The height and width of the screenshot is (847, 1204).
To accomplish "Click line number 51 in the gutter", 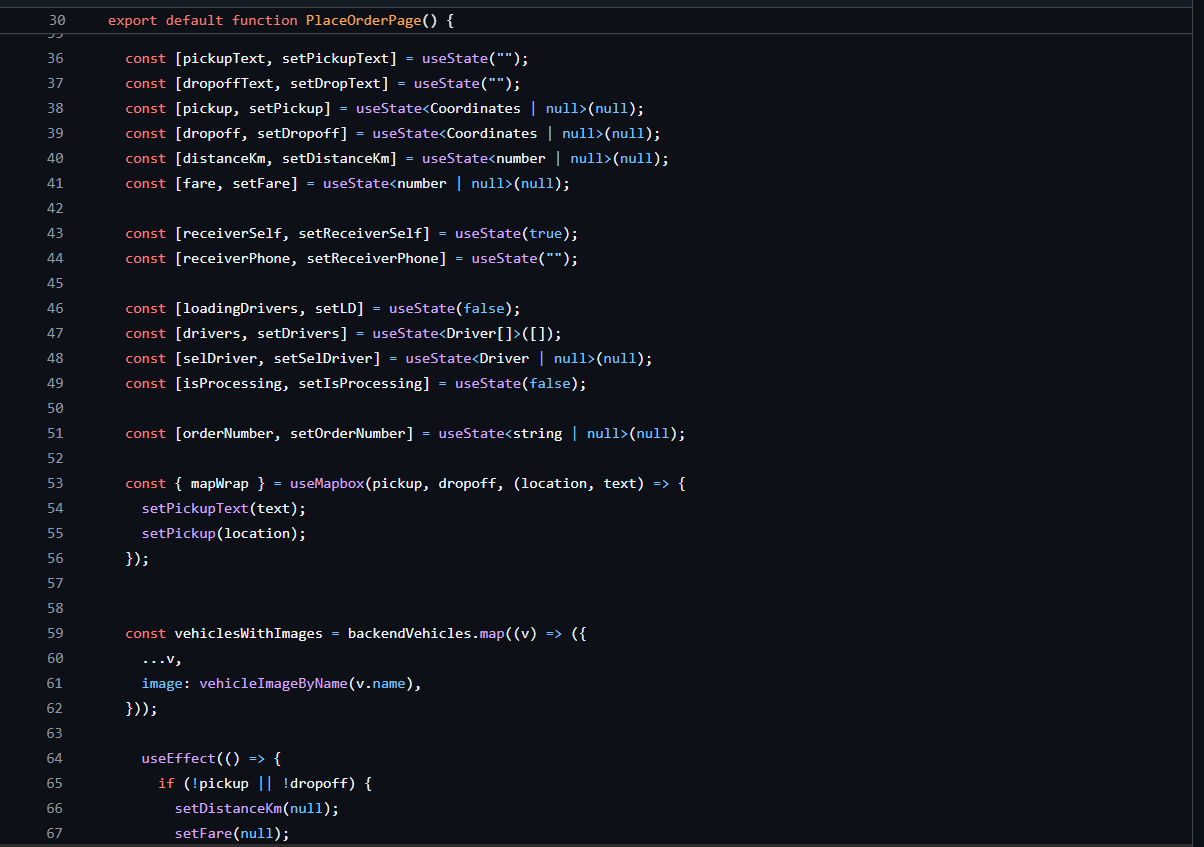I will [x=55, y=433].
